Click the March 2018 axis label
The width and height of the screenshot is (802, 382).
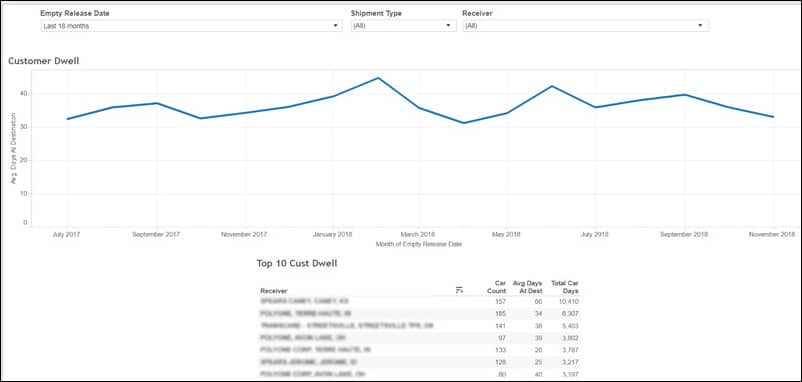[x=418, y=234]
